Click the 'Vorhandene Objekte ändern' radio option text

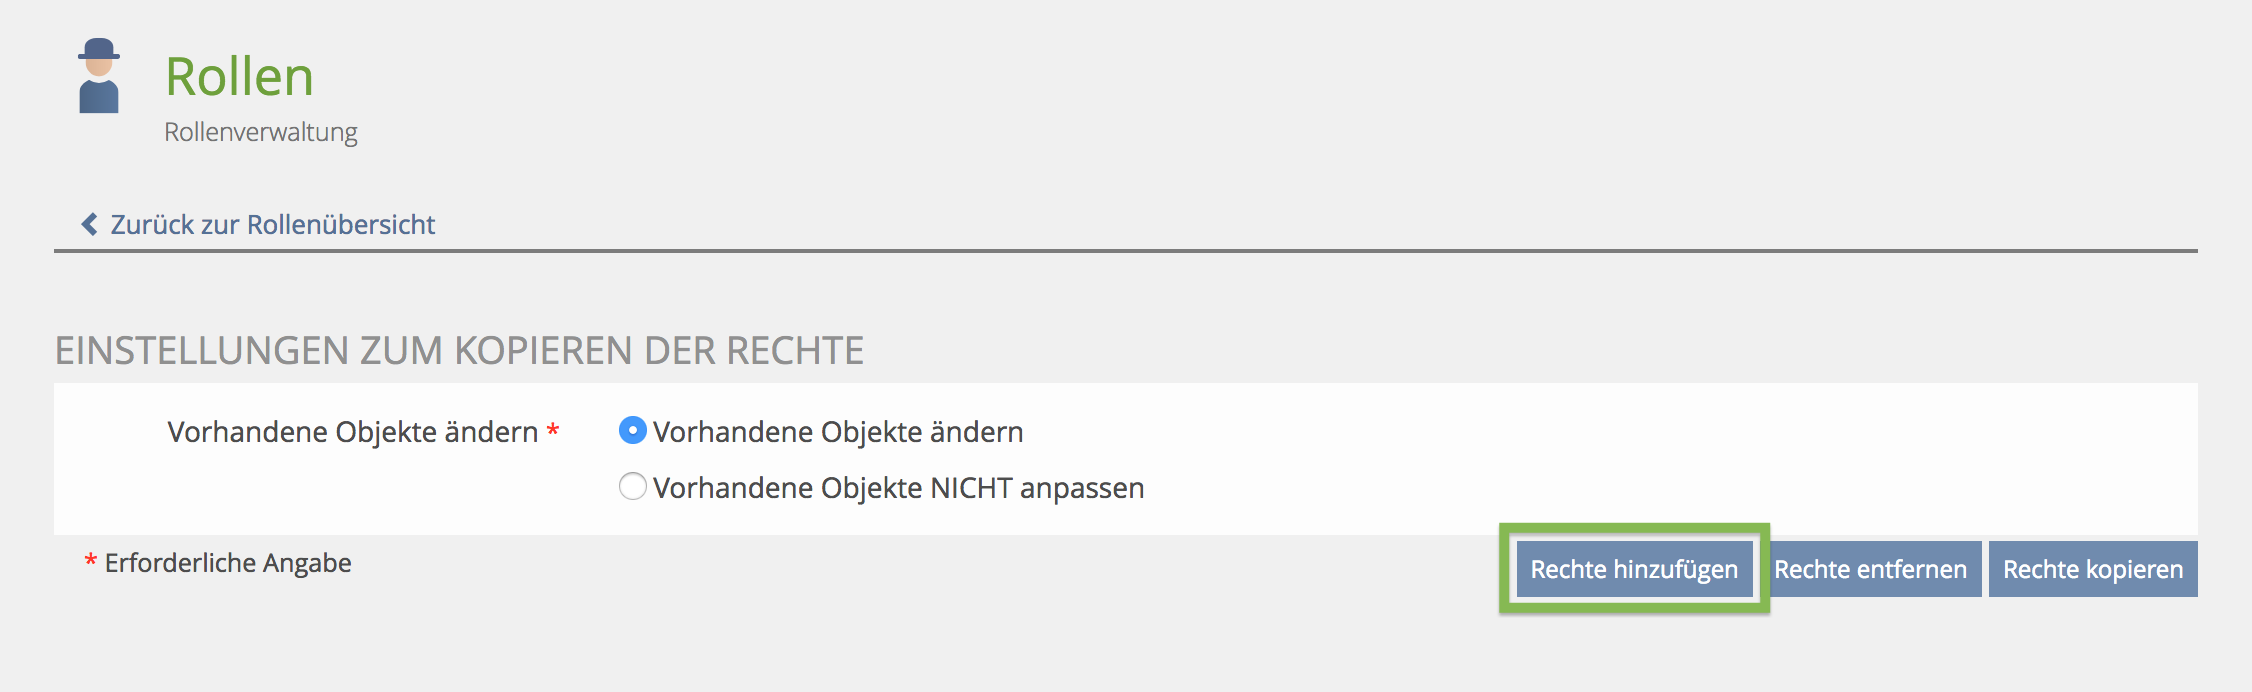pyautogui.click(x=838, y=432)
